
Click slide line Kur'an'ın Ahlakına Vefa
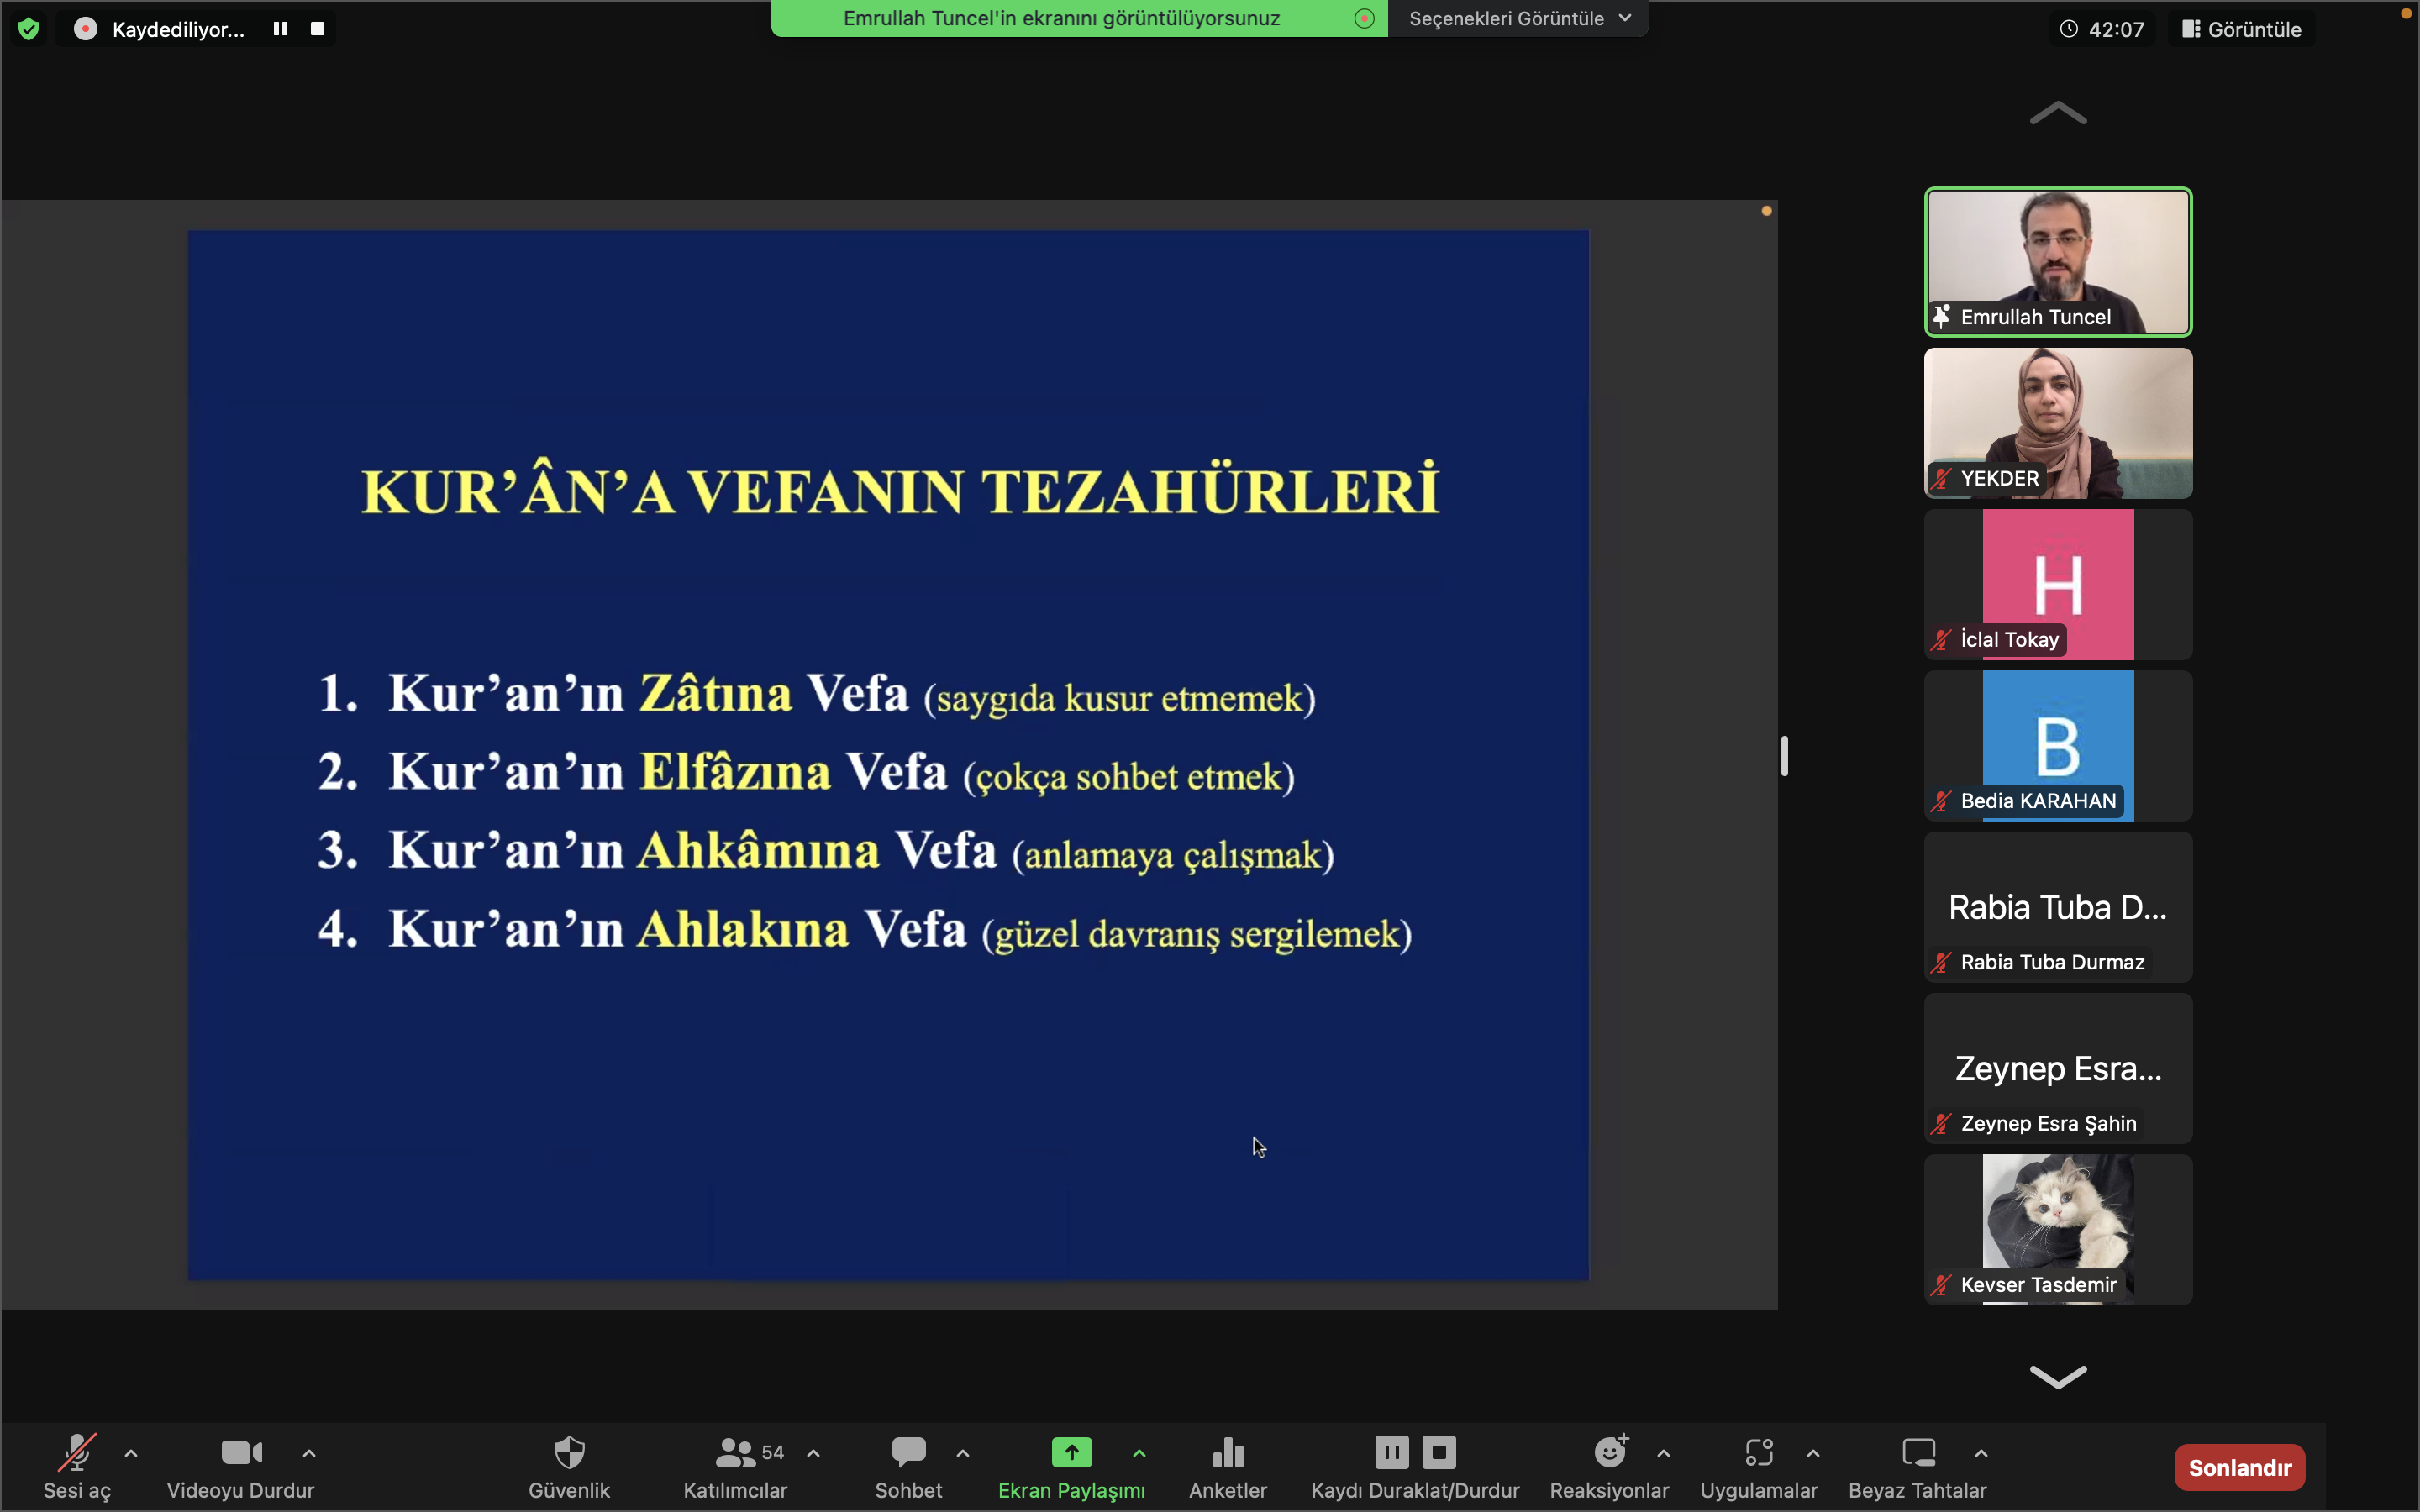865,930
